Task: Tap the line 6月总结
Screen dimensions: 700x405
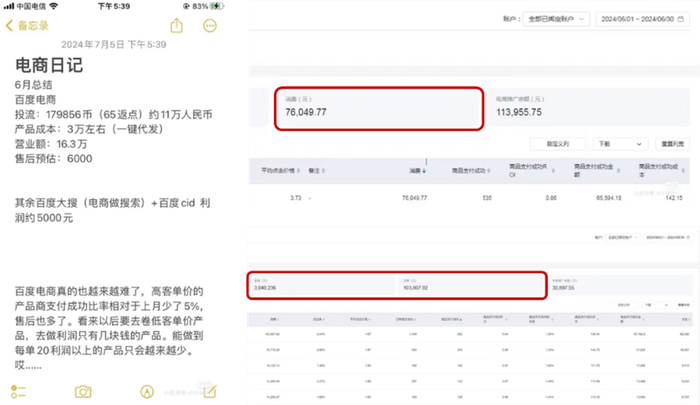Action: coord(33,85)
